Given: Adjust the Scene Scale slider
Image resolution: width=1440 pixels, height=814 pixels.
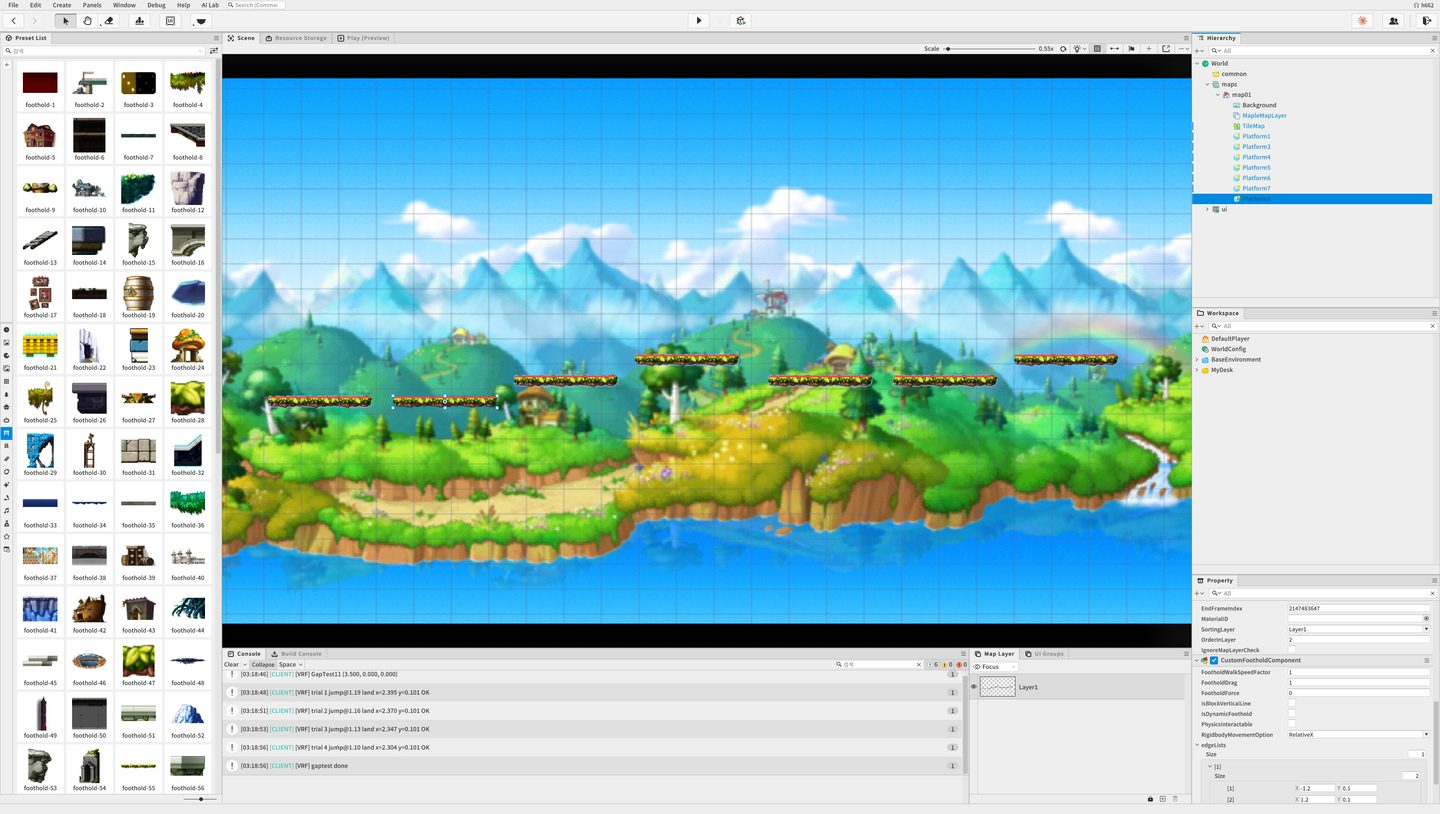Looking at the screenshot, I should (990, 48).
